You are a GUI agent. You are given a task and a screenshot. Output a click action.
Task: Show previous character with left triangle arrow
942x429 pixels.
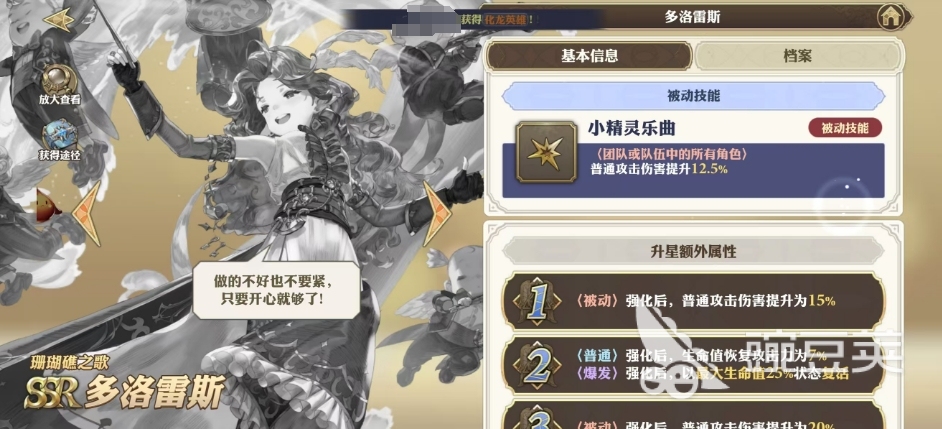tap(87, 213)
